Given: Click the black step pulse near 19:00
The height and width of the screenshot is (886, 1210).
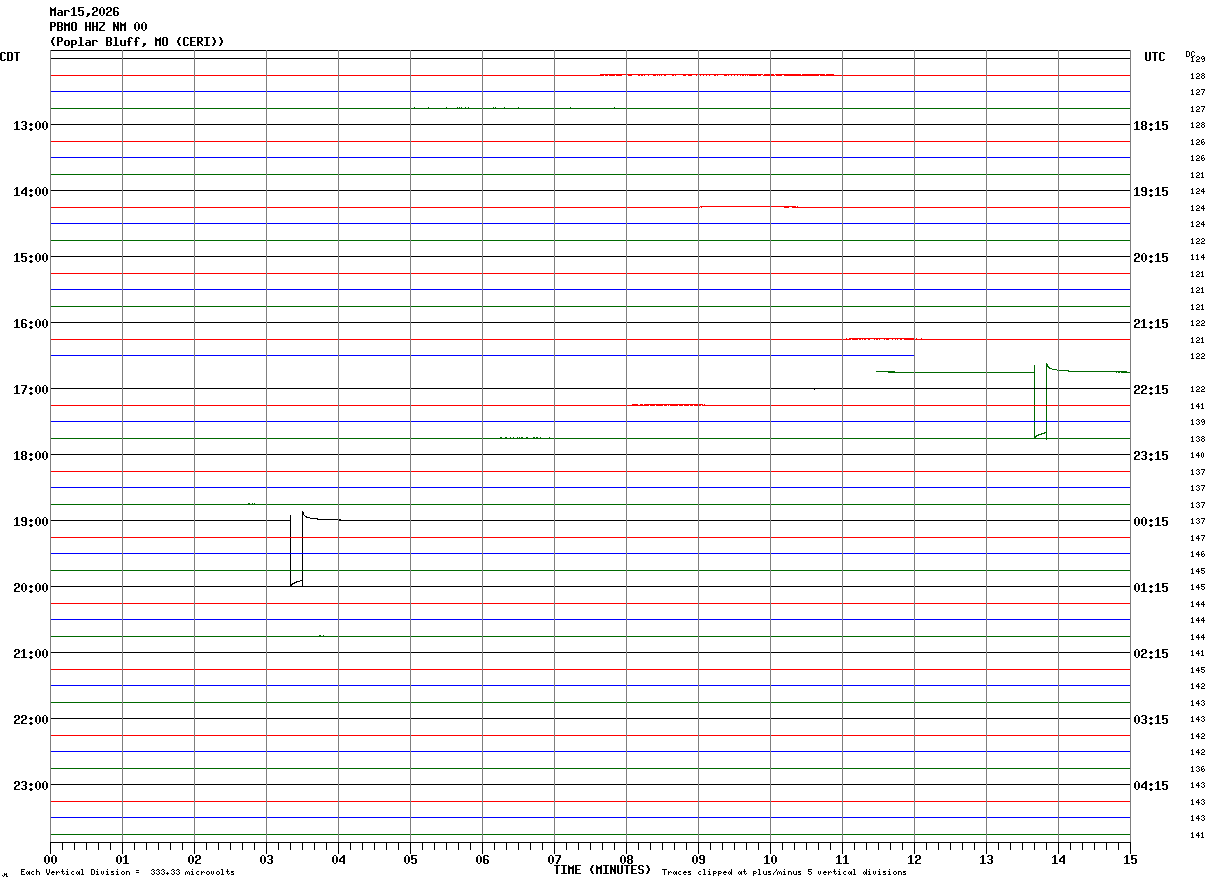Looking at the screenshot, I should [297, 550].
